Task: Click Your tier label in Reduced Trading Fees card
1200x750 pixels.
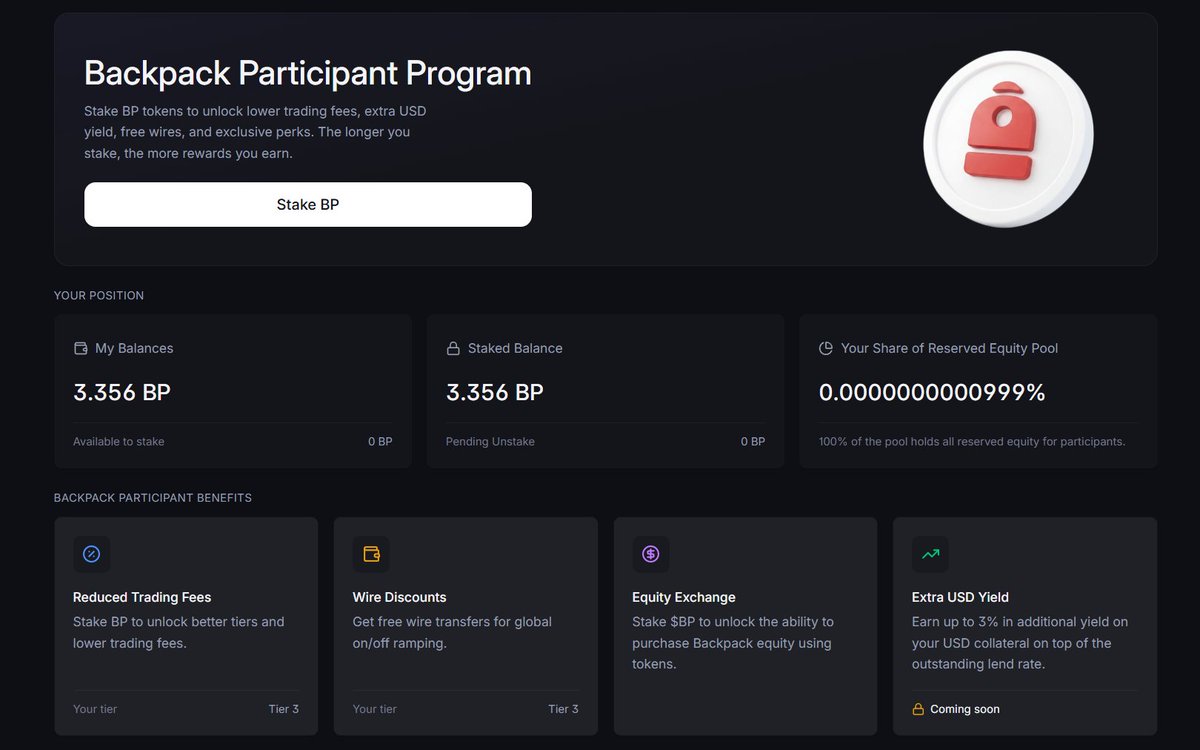Action: (x=95, y=709)
